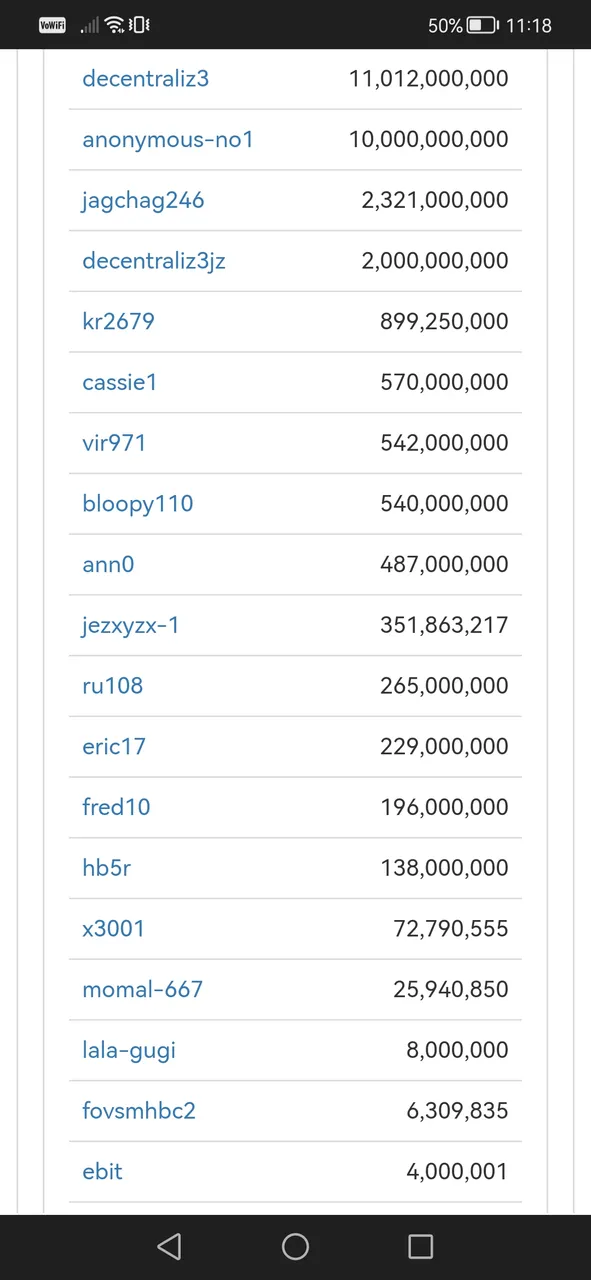Open cassie1 user link
The width and height of the screenshot is (591, 1280).
[x=120, y=382]
